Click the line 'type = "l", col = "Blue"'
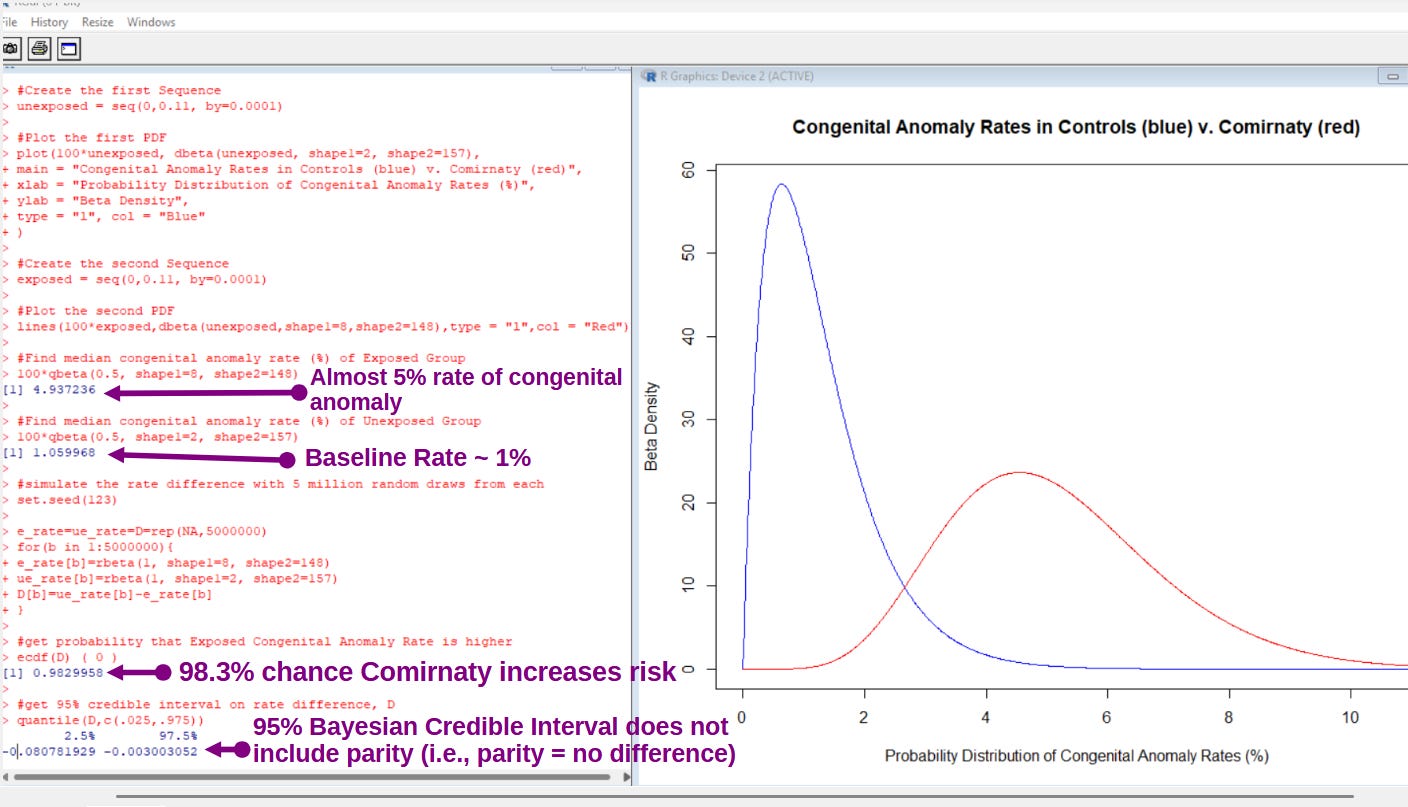 (x=111, y=216)
